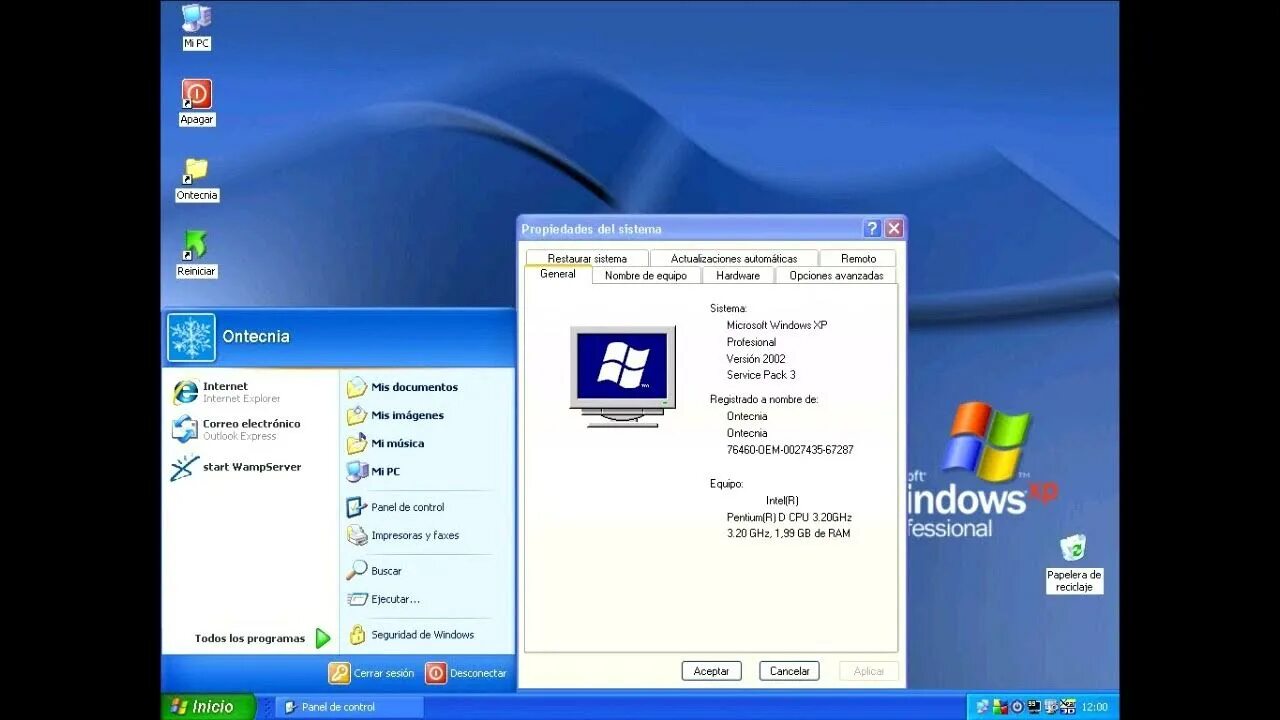Click the Pentium(R) D CPU 3.20GHz text
This screenshot has width=1280, height=720.
(789, 517)
